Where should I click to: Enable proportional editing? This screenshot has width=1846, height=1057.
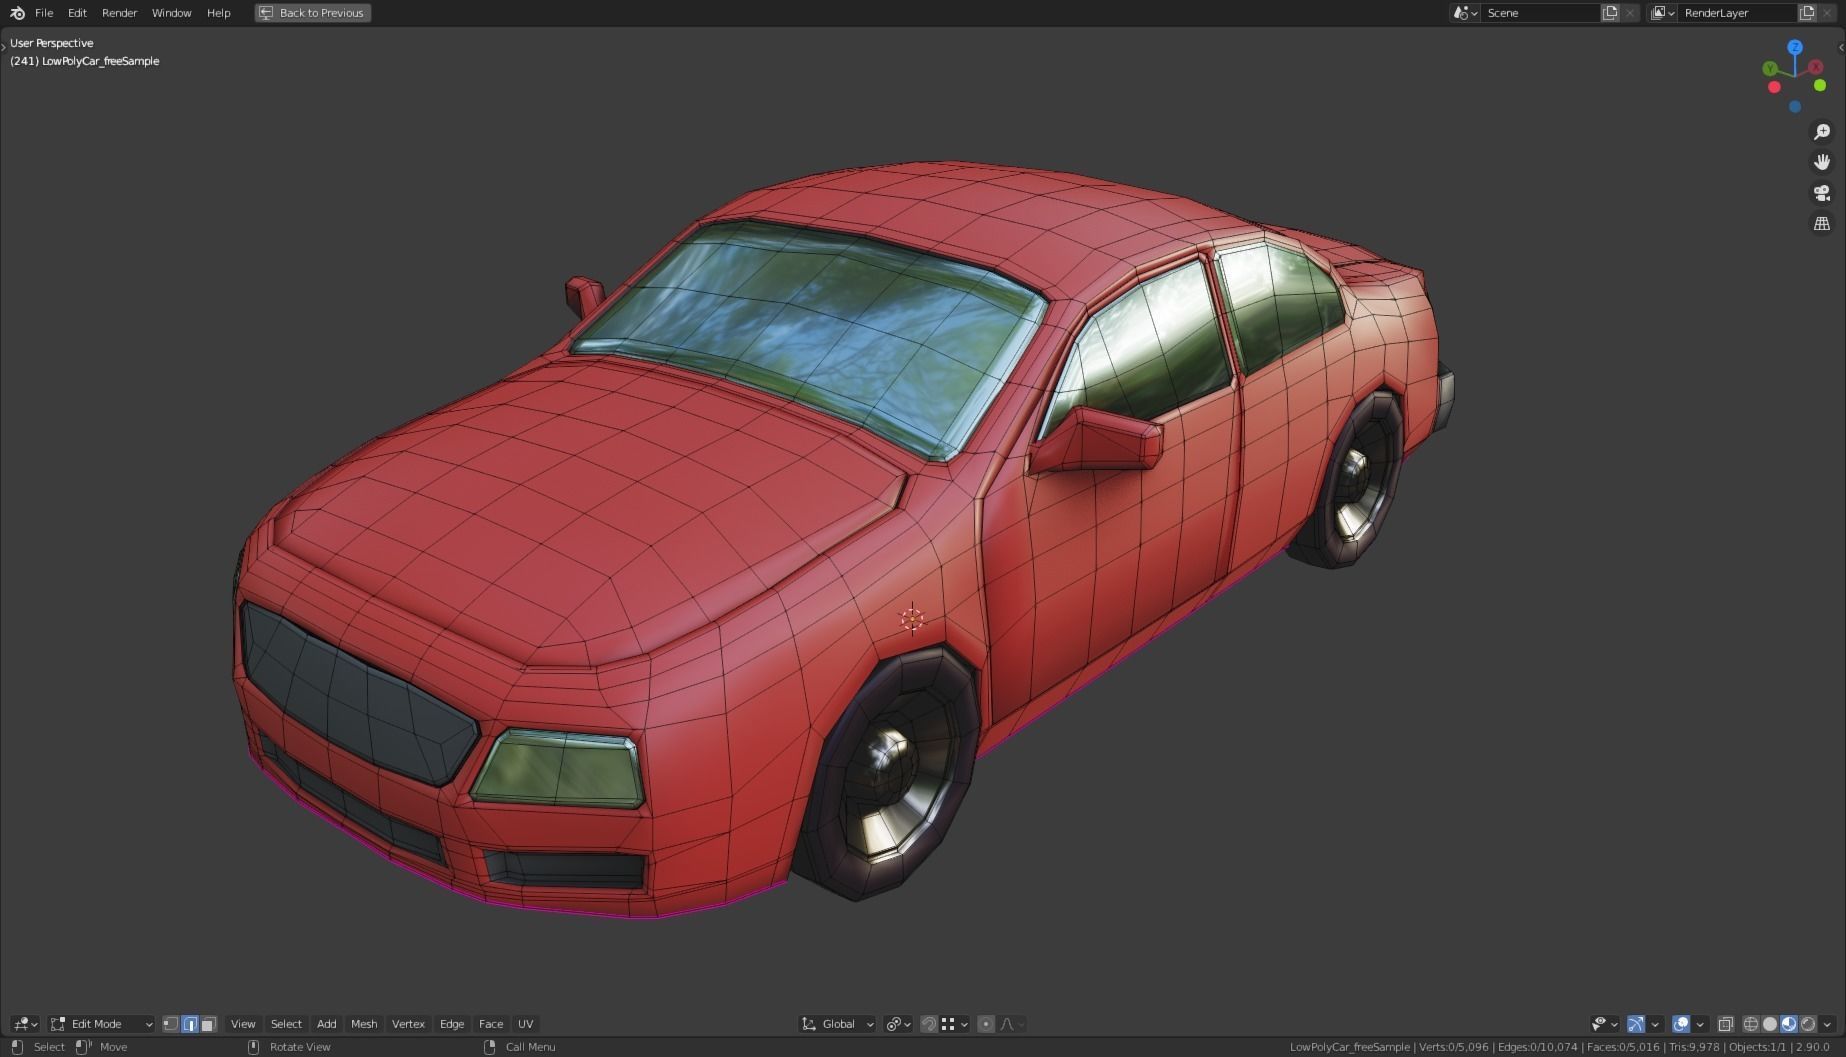click(985, 1023)
